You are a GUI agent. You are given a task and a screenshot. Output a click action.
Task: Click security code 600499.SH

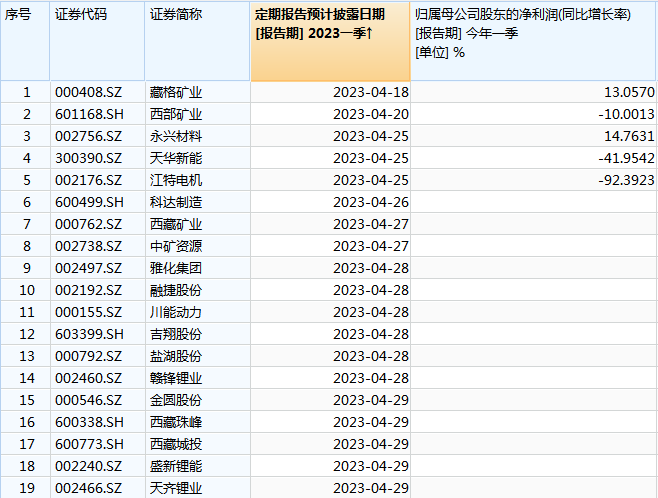point(89,202)
